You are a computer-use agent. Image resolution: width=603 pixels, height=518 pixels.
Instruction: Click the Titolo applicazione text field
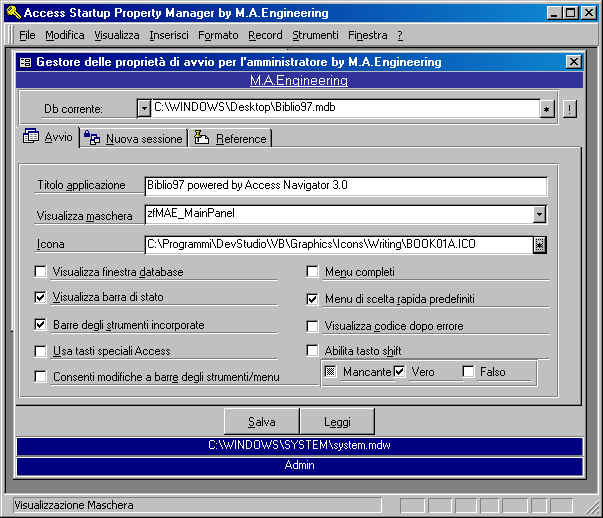(345, 186)
